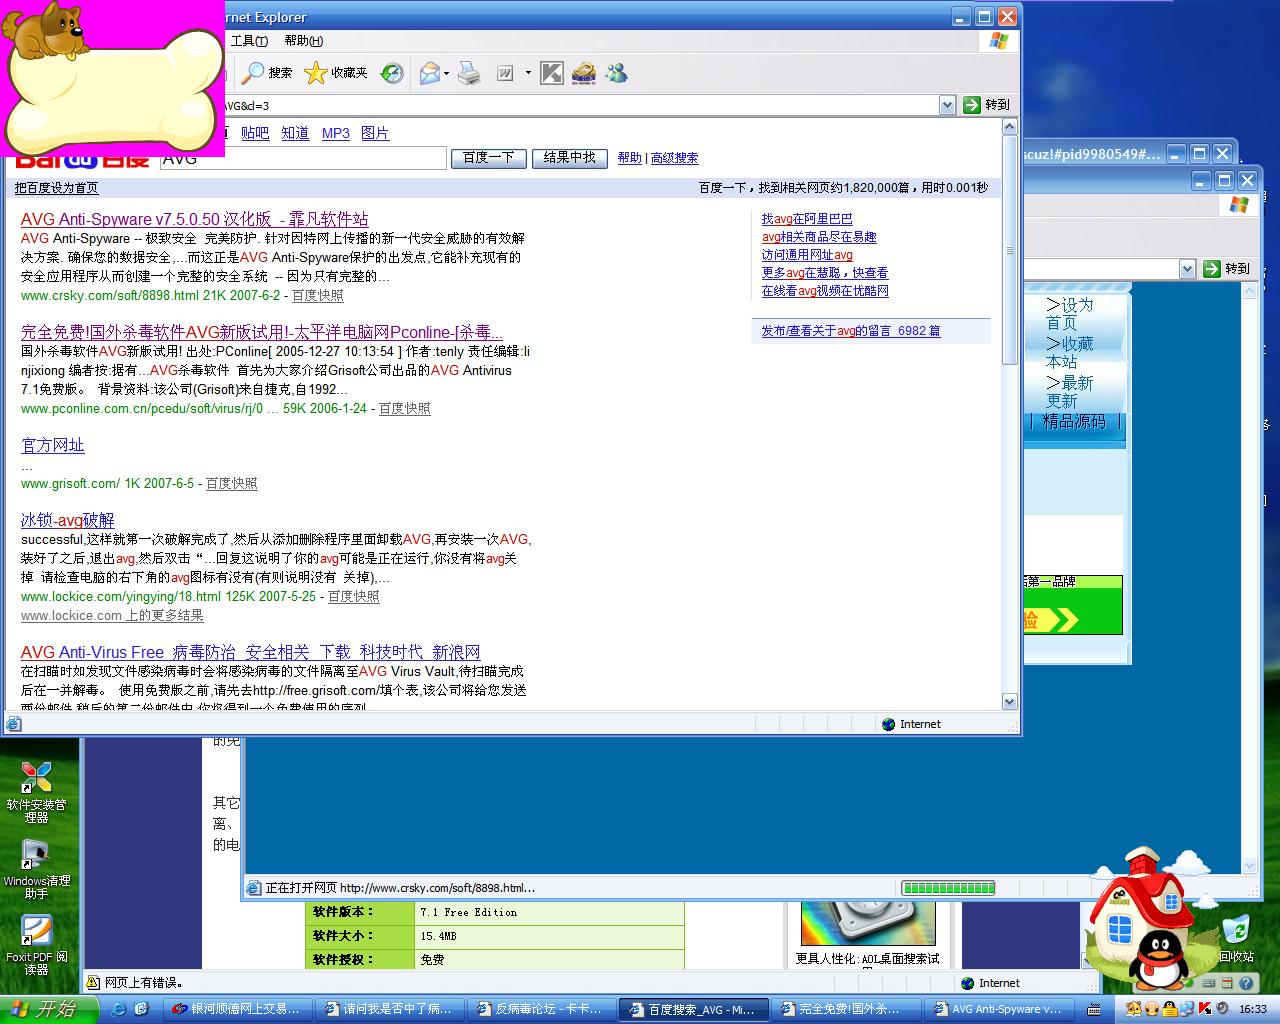Click the 网页上有错误 warning icon in status bar

(93, 983)
